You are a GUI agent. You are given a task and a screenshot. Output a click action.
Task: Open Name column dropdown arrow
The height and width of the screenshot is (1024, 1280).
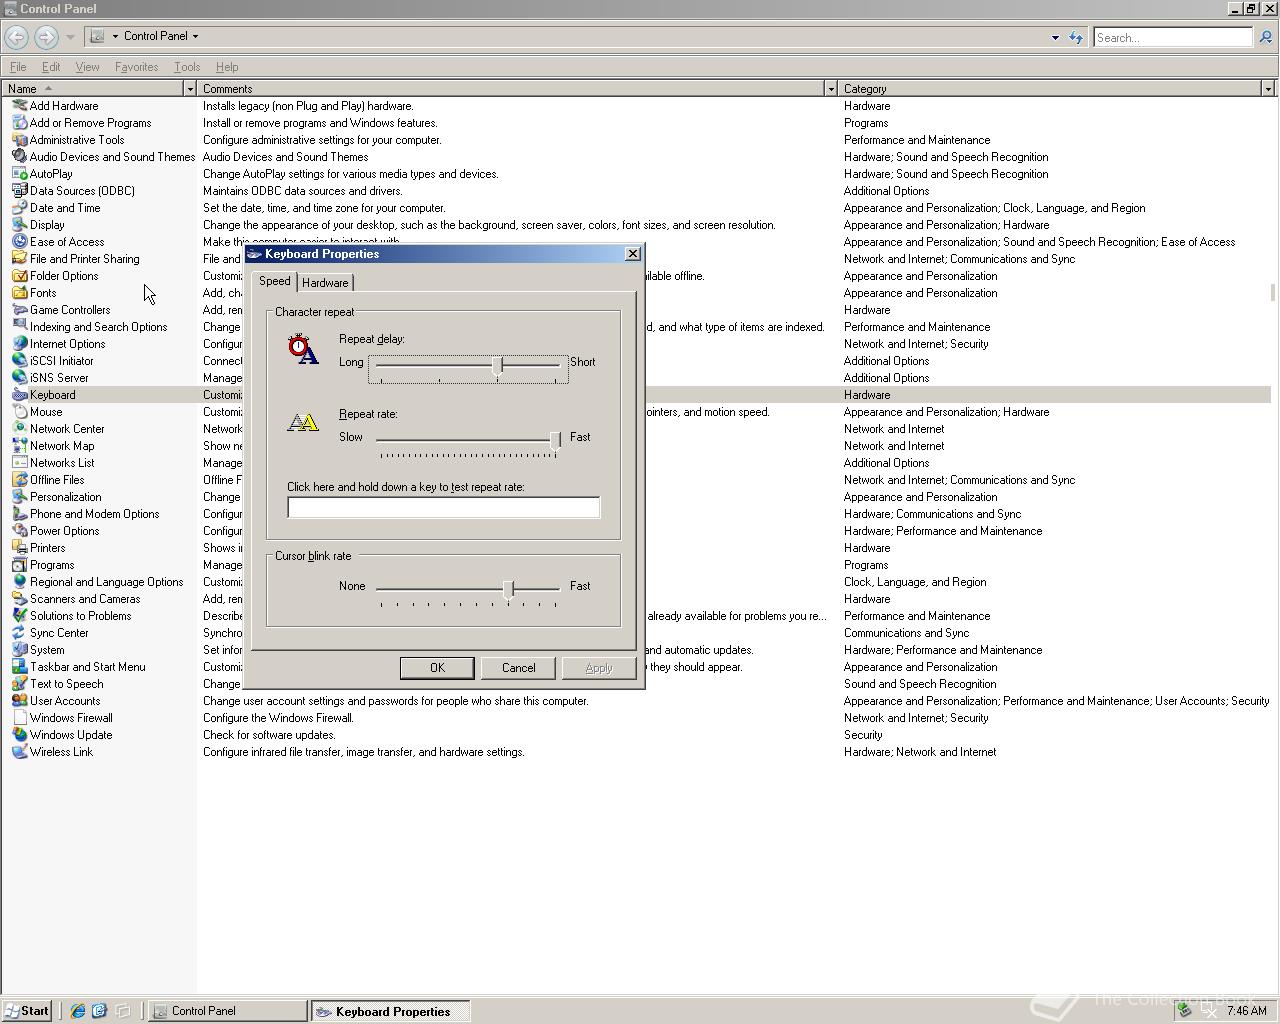click(189, 89)
